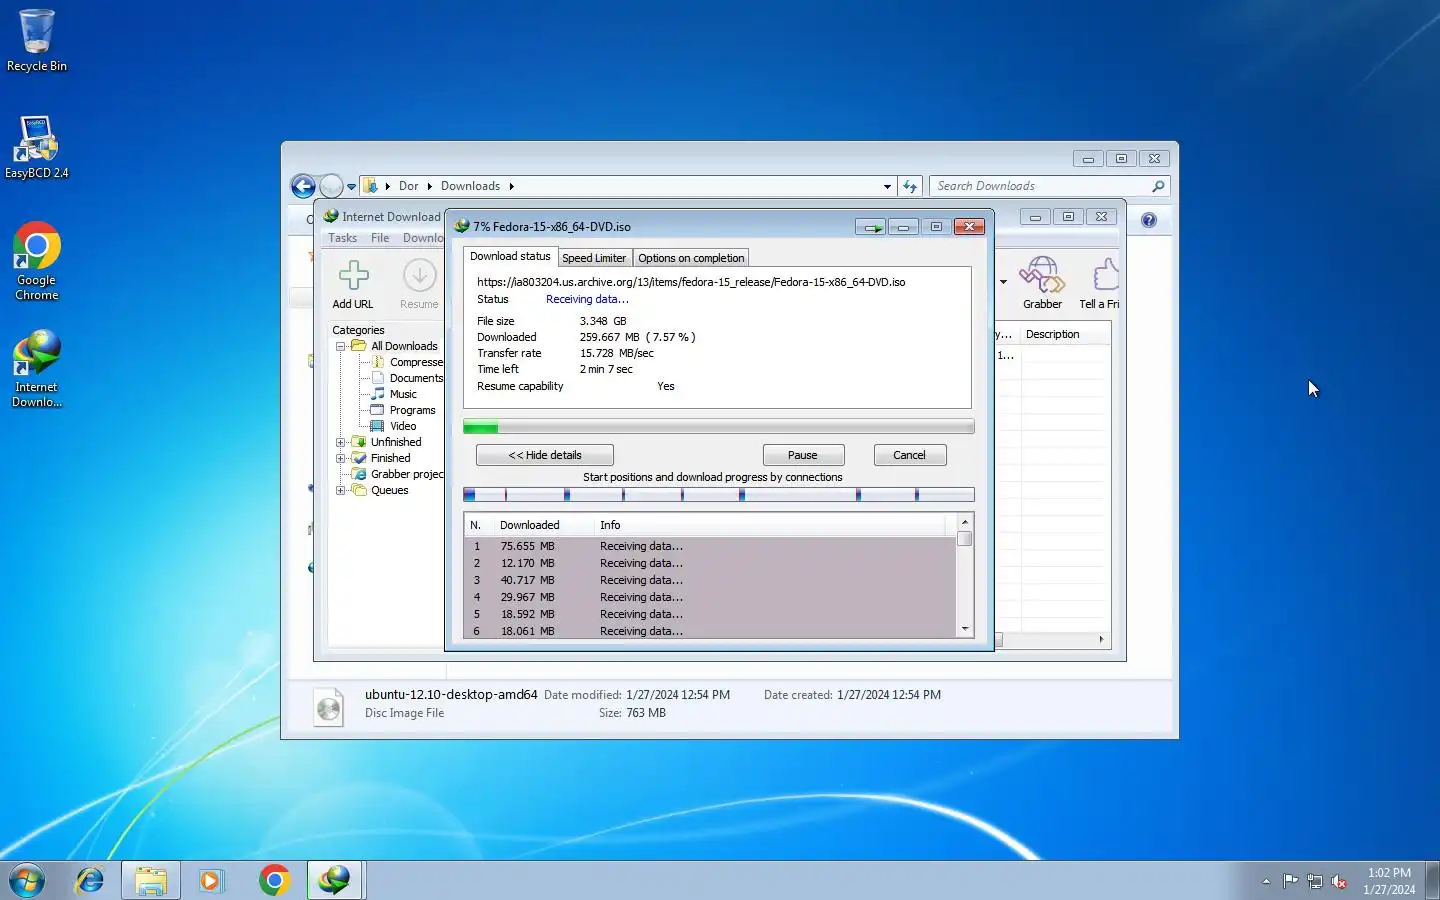This screenshot has height=900, width=1440.
Task: Click the Downloaded column header in connections list
Action: pos(544,525)
